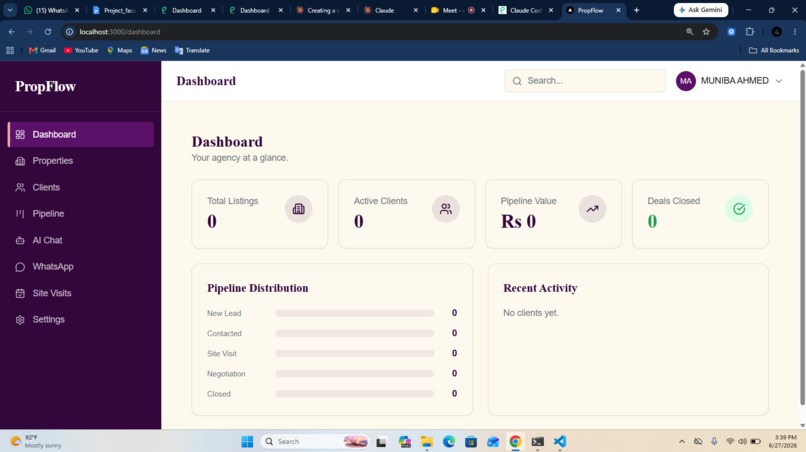806x452 pixels.
Task: Click the Total Listings building icon
Action: click(299, 209)
